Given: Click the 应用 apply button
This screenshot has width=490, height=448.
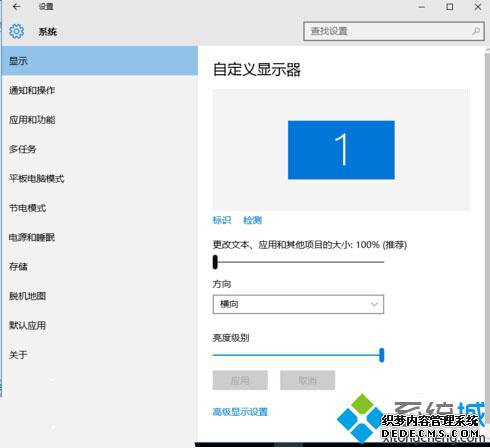Looking at the screenshot, I should pyautogui.click(x=240, y=380).
